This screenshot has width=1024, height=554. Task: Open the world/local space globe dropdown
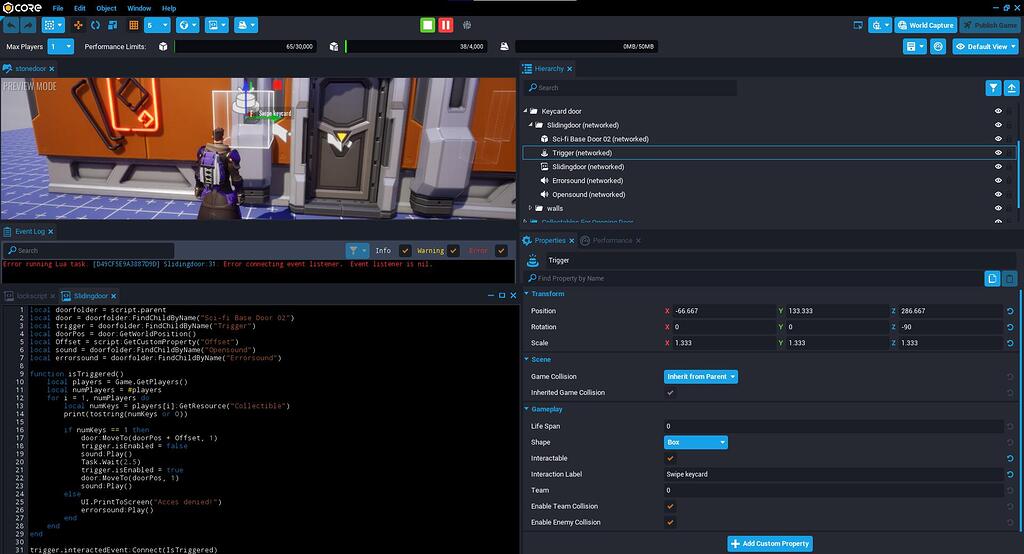(x=187, y=25)
